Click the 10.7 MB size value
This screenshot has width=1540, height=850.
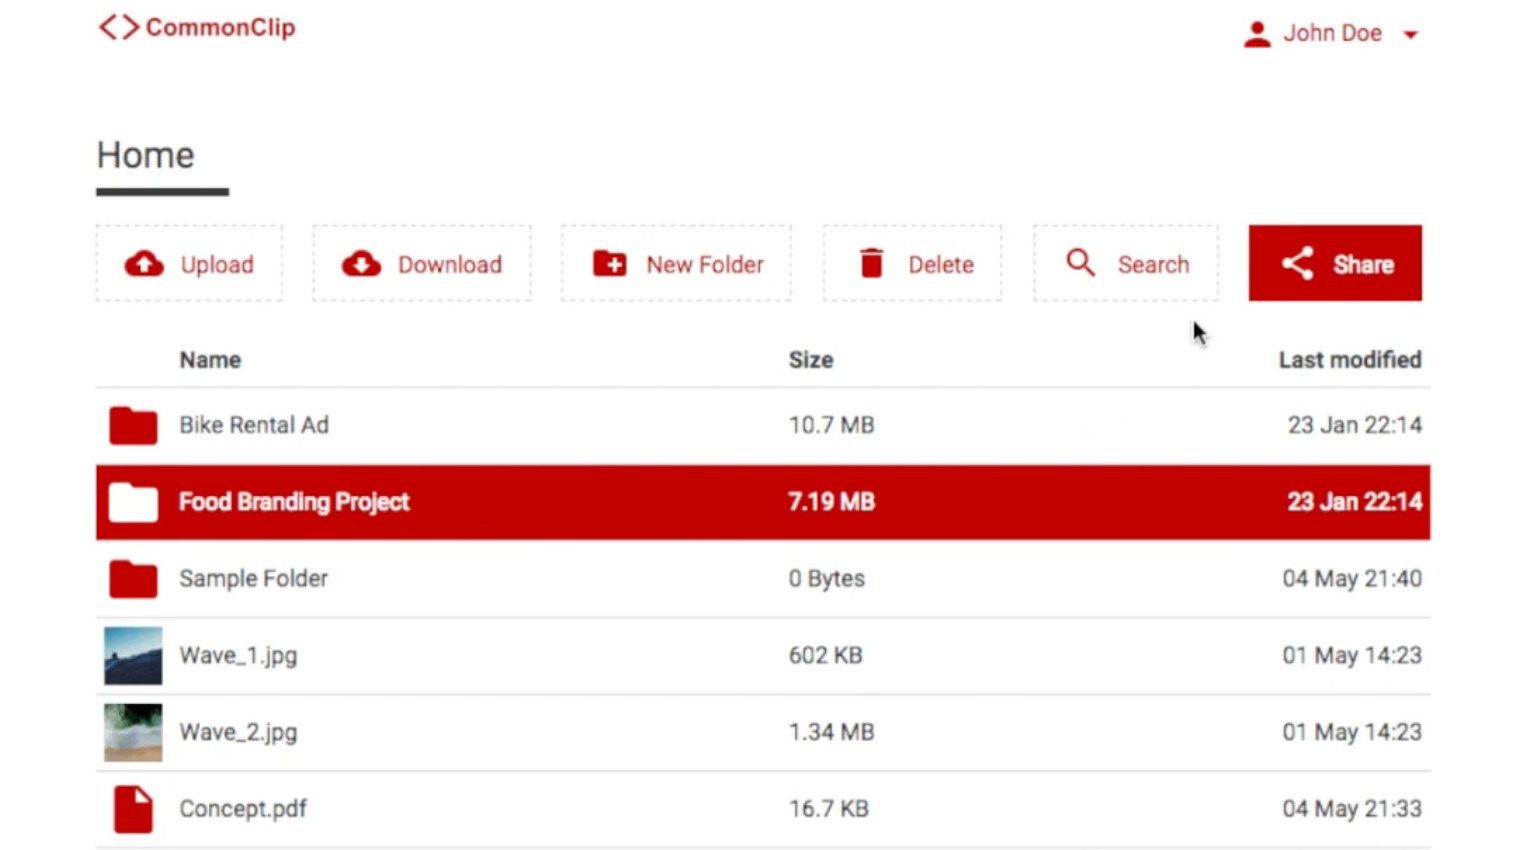(x=831, y=425)
